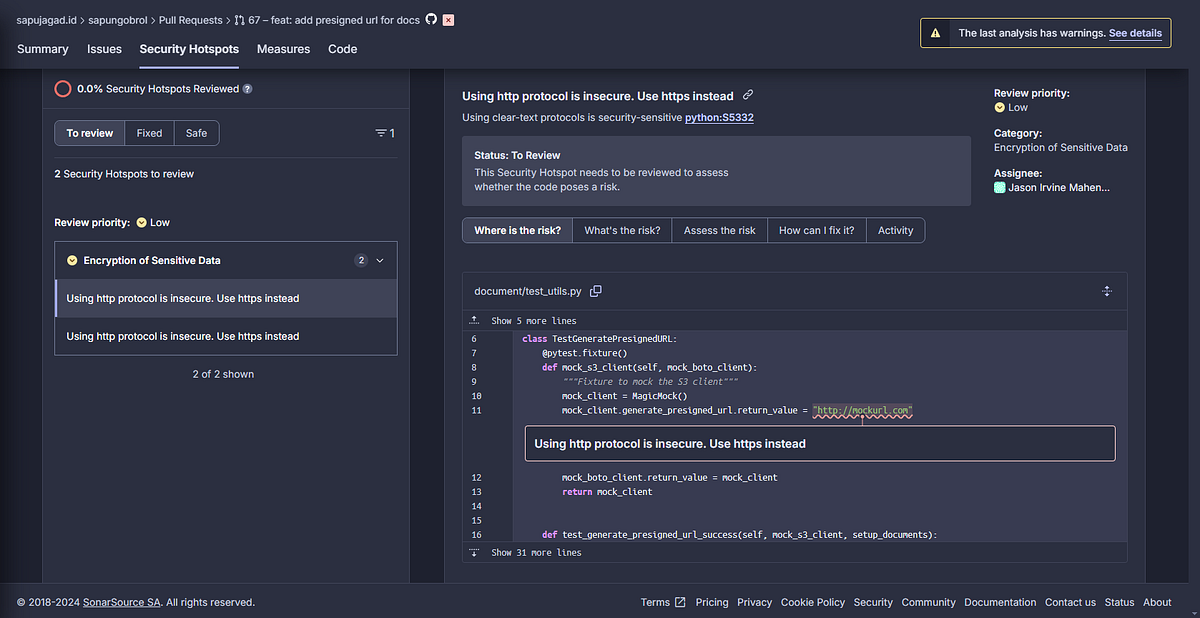Click the expand-code icon atop the code viewer
The width and height of the screenshot is (1200, 618).
1107,290
